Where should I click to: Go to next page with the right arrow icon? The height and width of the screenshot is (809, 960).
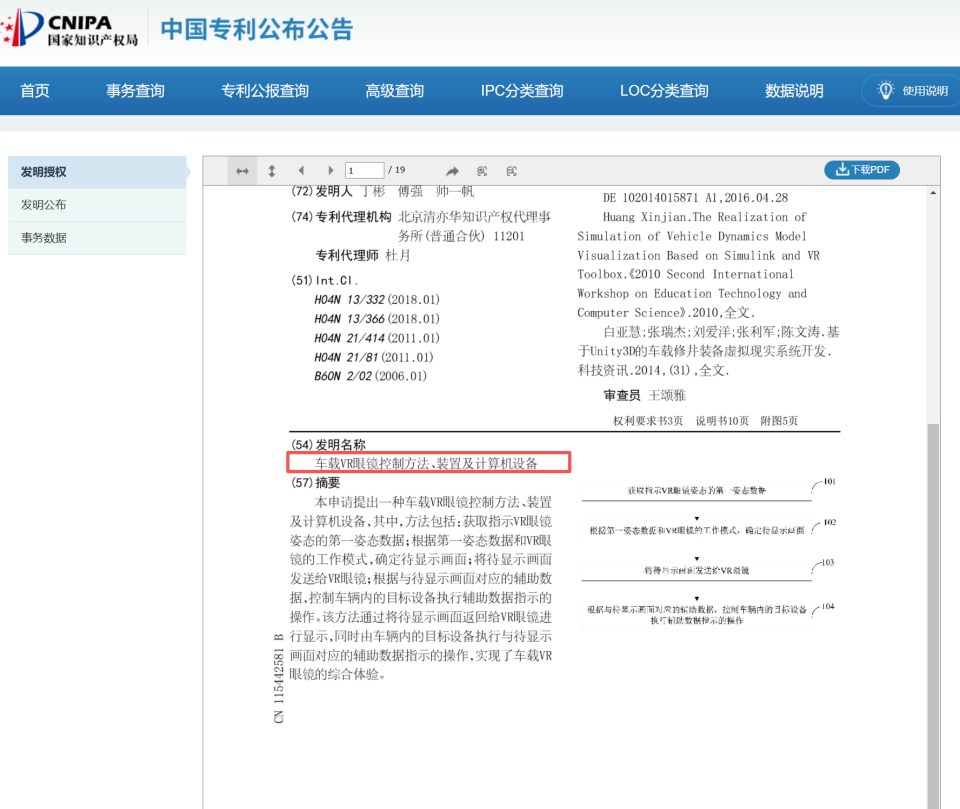tap(331, 170)
